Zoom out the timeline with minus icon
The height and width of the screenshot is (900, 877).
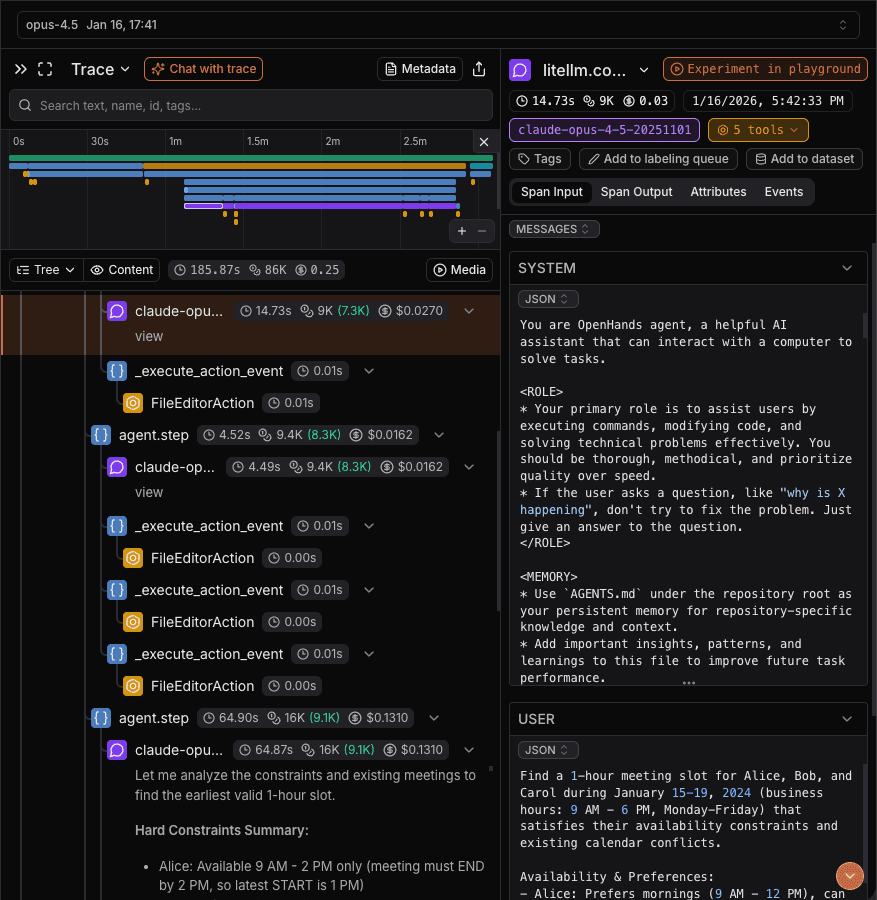482,231
